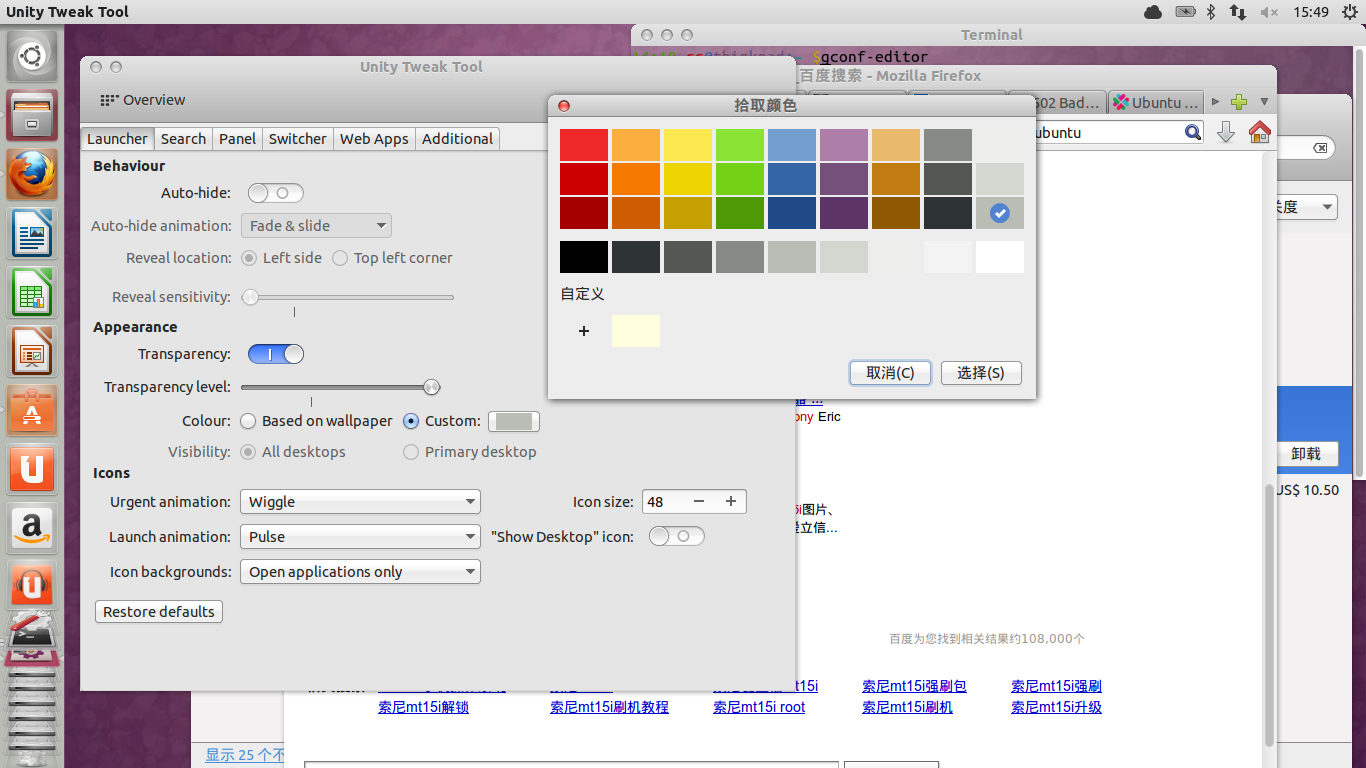Screen dimensions: 1366x768
Task: Switch to the Web Apps tab
Action: click(374, 139)
